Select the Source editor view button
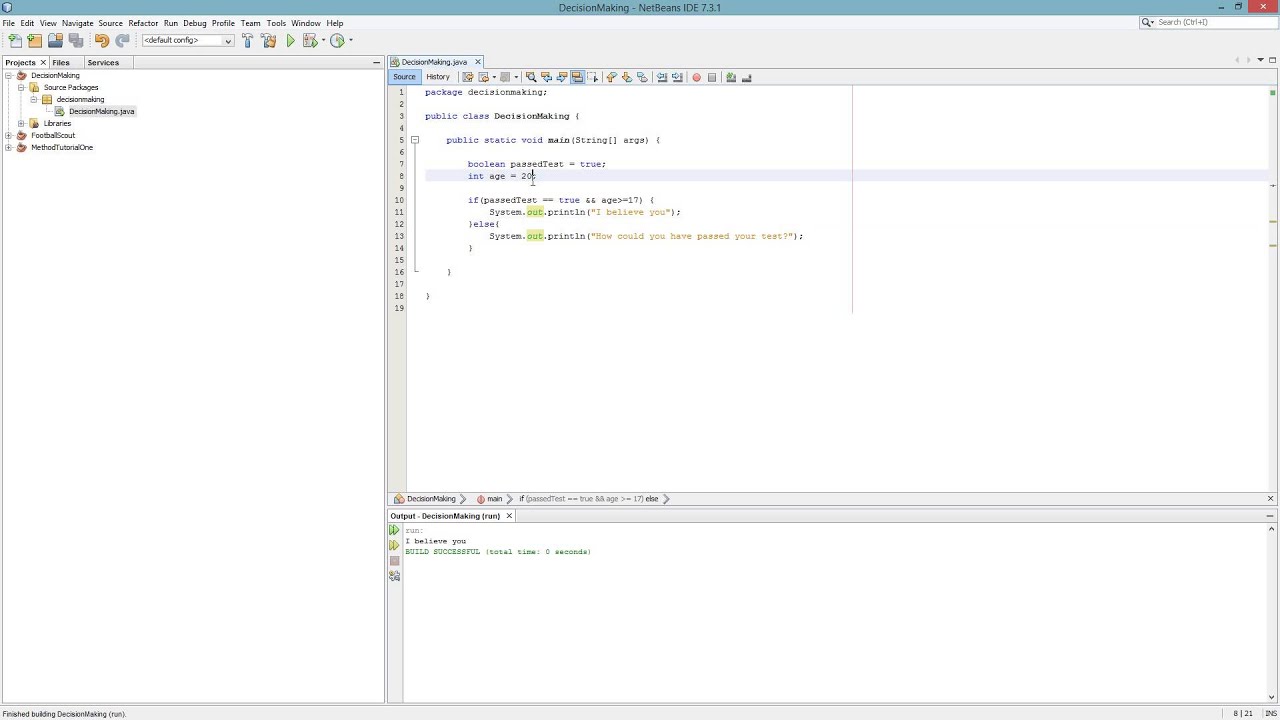The width and height of the screenshot is (1280, 720). pos(404,77)
